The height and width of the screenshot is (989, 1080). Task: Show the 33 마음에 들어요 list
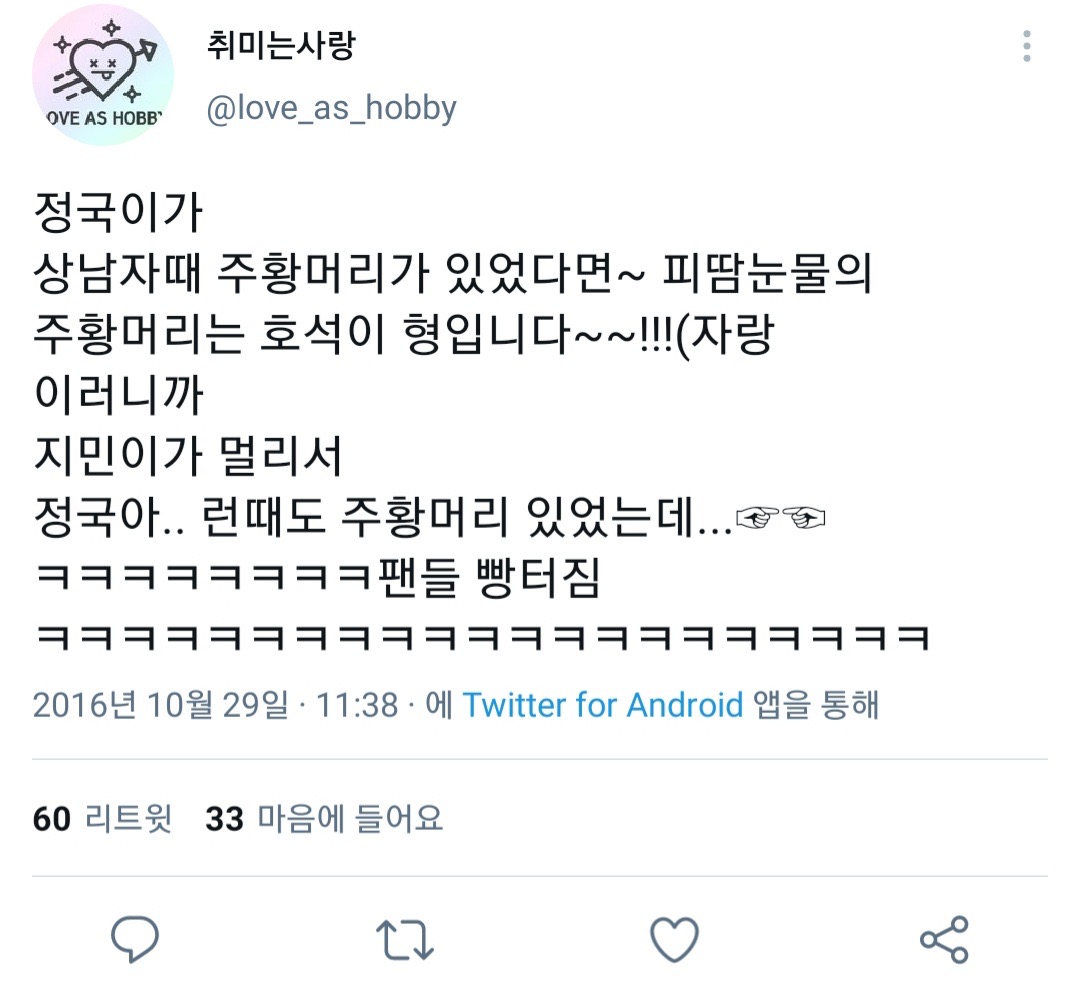324,819
